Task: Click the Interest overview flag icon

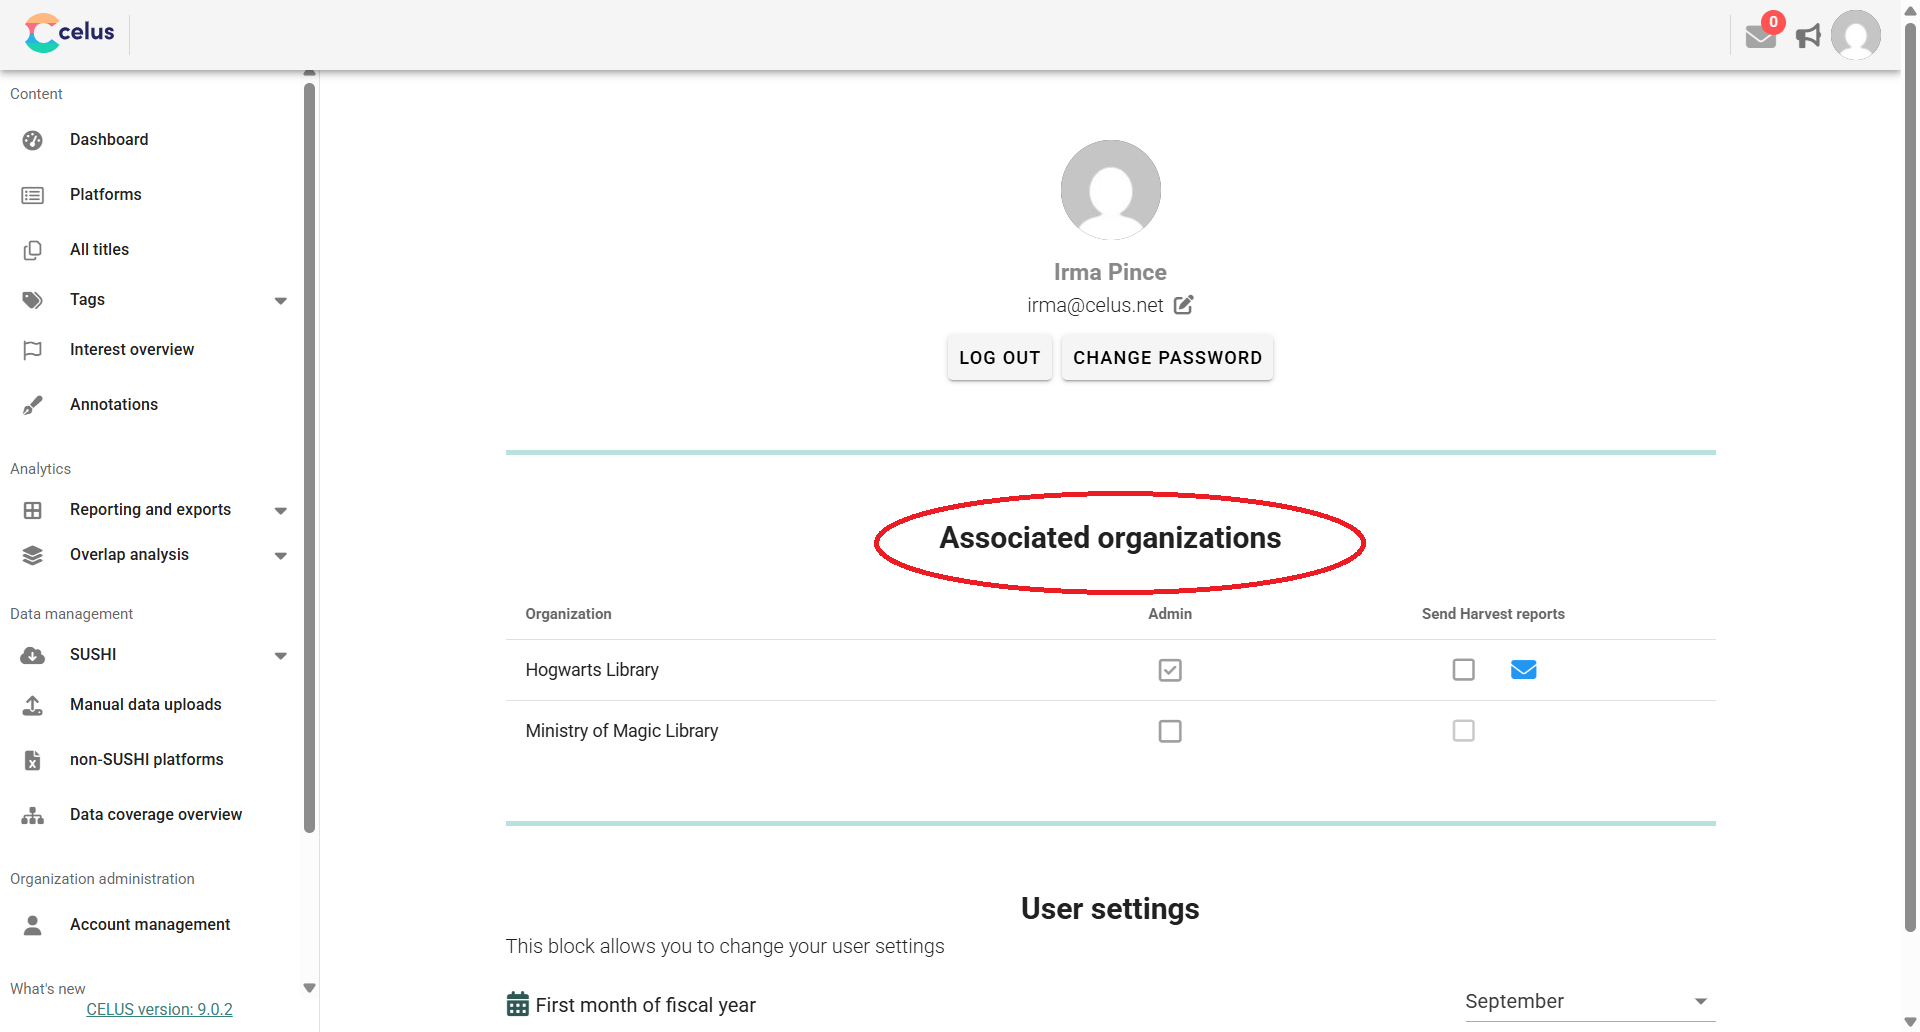Action: pos(33,350)
